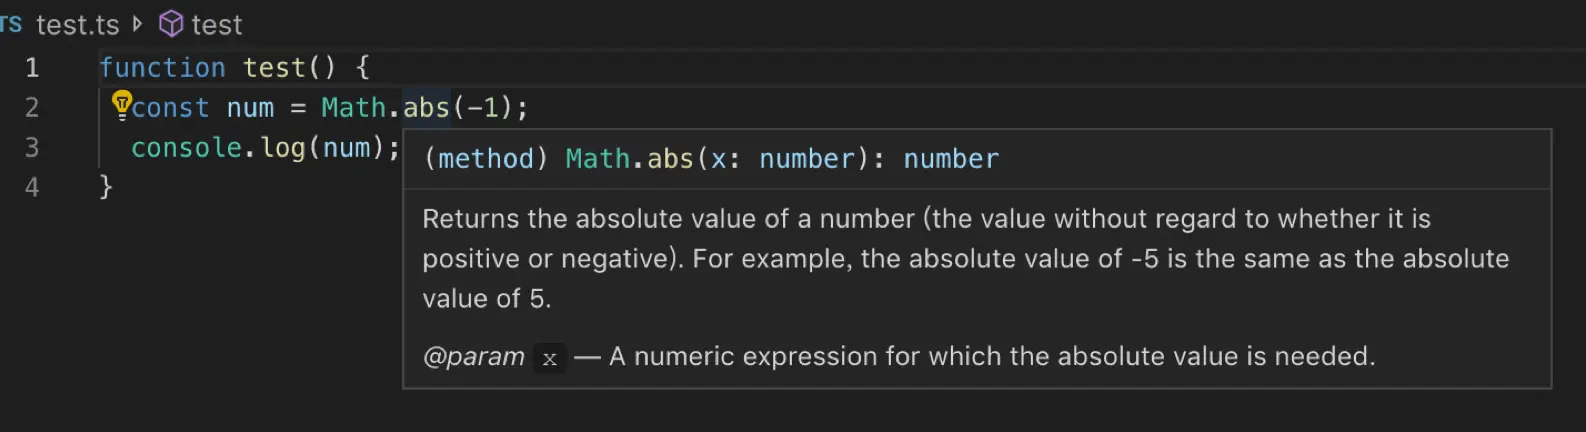The height and width of the screenshot is (432, 1586).
Task: Click the log method on line 3
Action: 282,148
